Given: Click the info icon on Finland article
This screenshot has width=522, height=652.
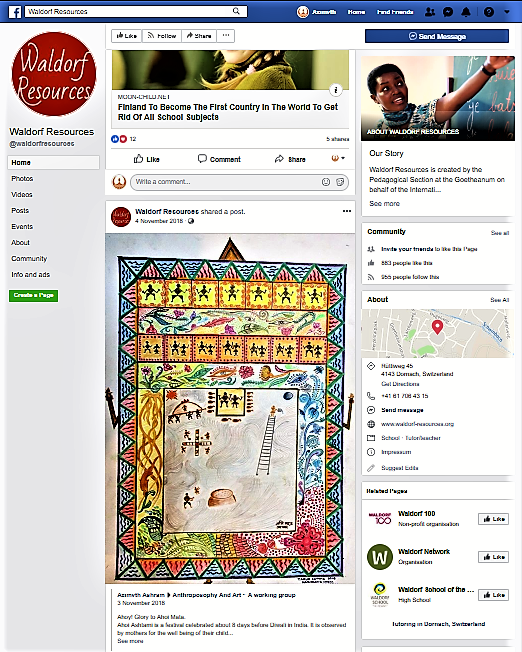Looking at the screenshot, I should click(336, 89).
